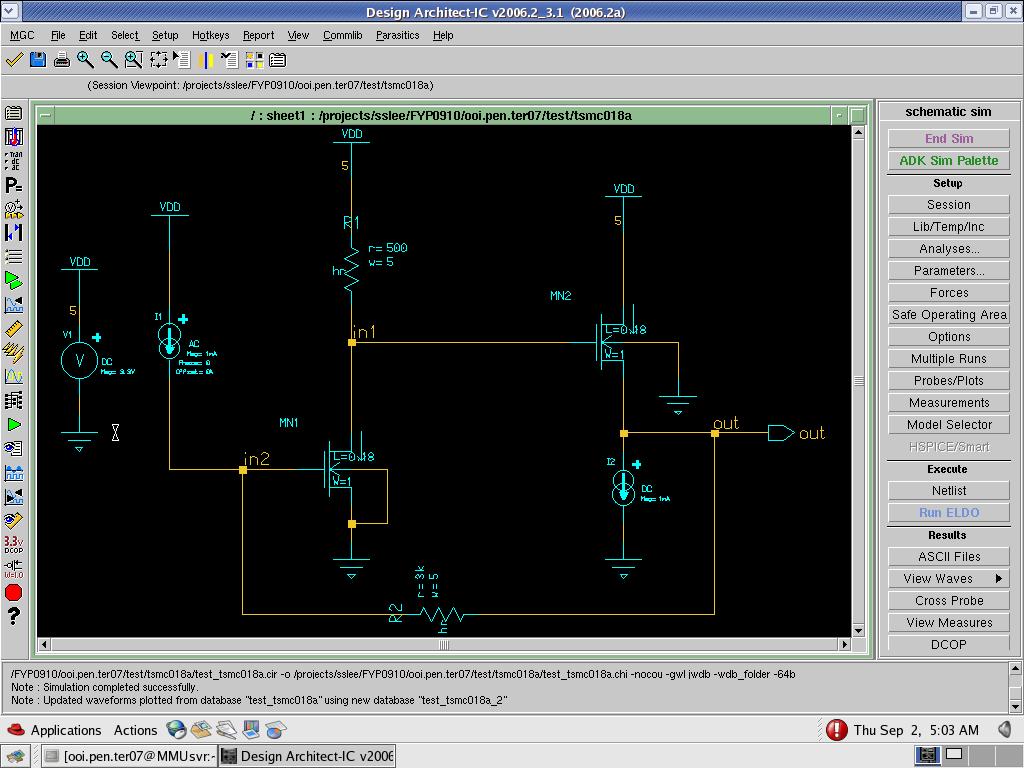Click the red stop octagon icon
This screenshot has width=1024, height=768.
pyautogui.click(x=14, y=593)
